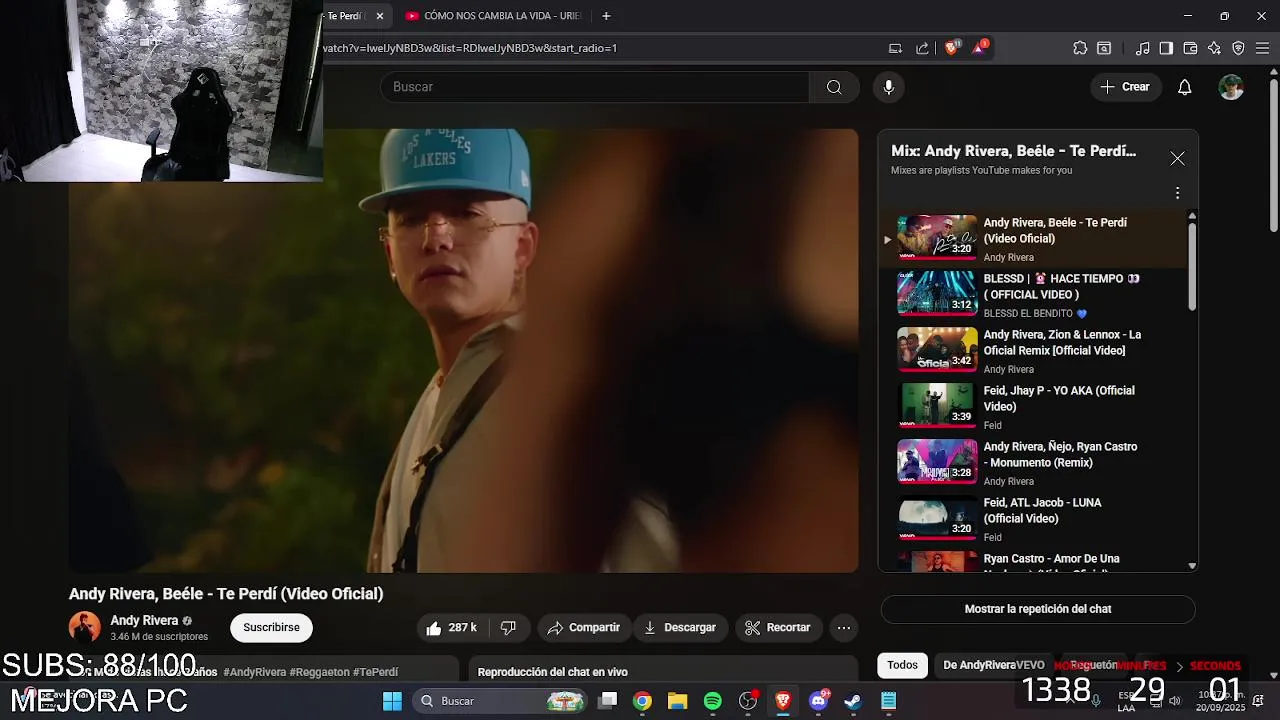This screenshot has width=1280, height=720.
Task: Click the address bar URL
Action: point(470,48)
